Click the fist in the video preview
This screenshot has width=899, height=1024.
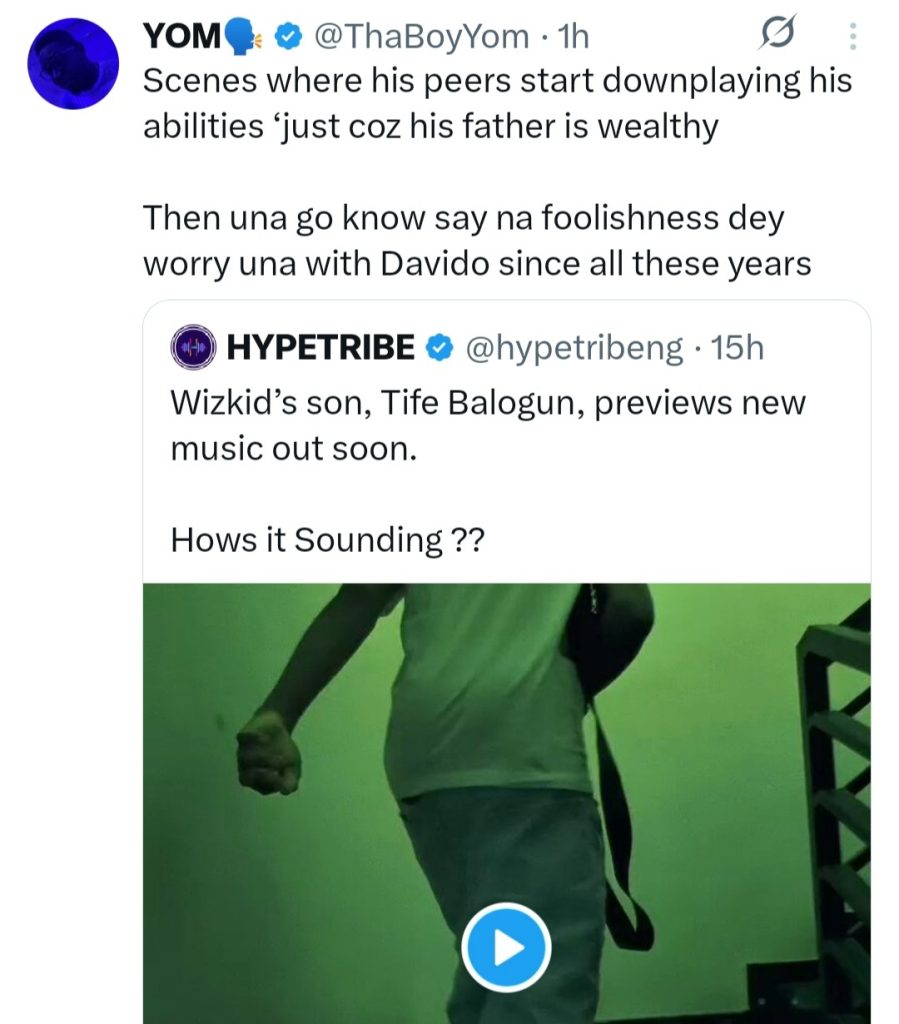tap(268, 752)
